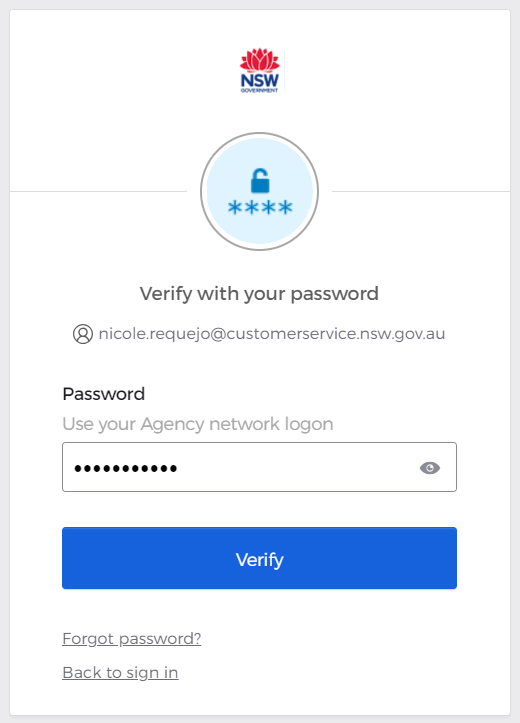Click inside the Password input field

[260, 467]
